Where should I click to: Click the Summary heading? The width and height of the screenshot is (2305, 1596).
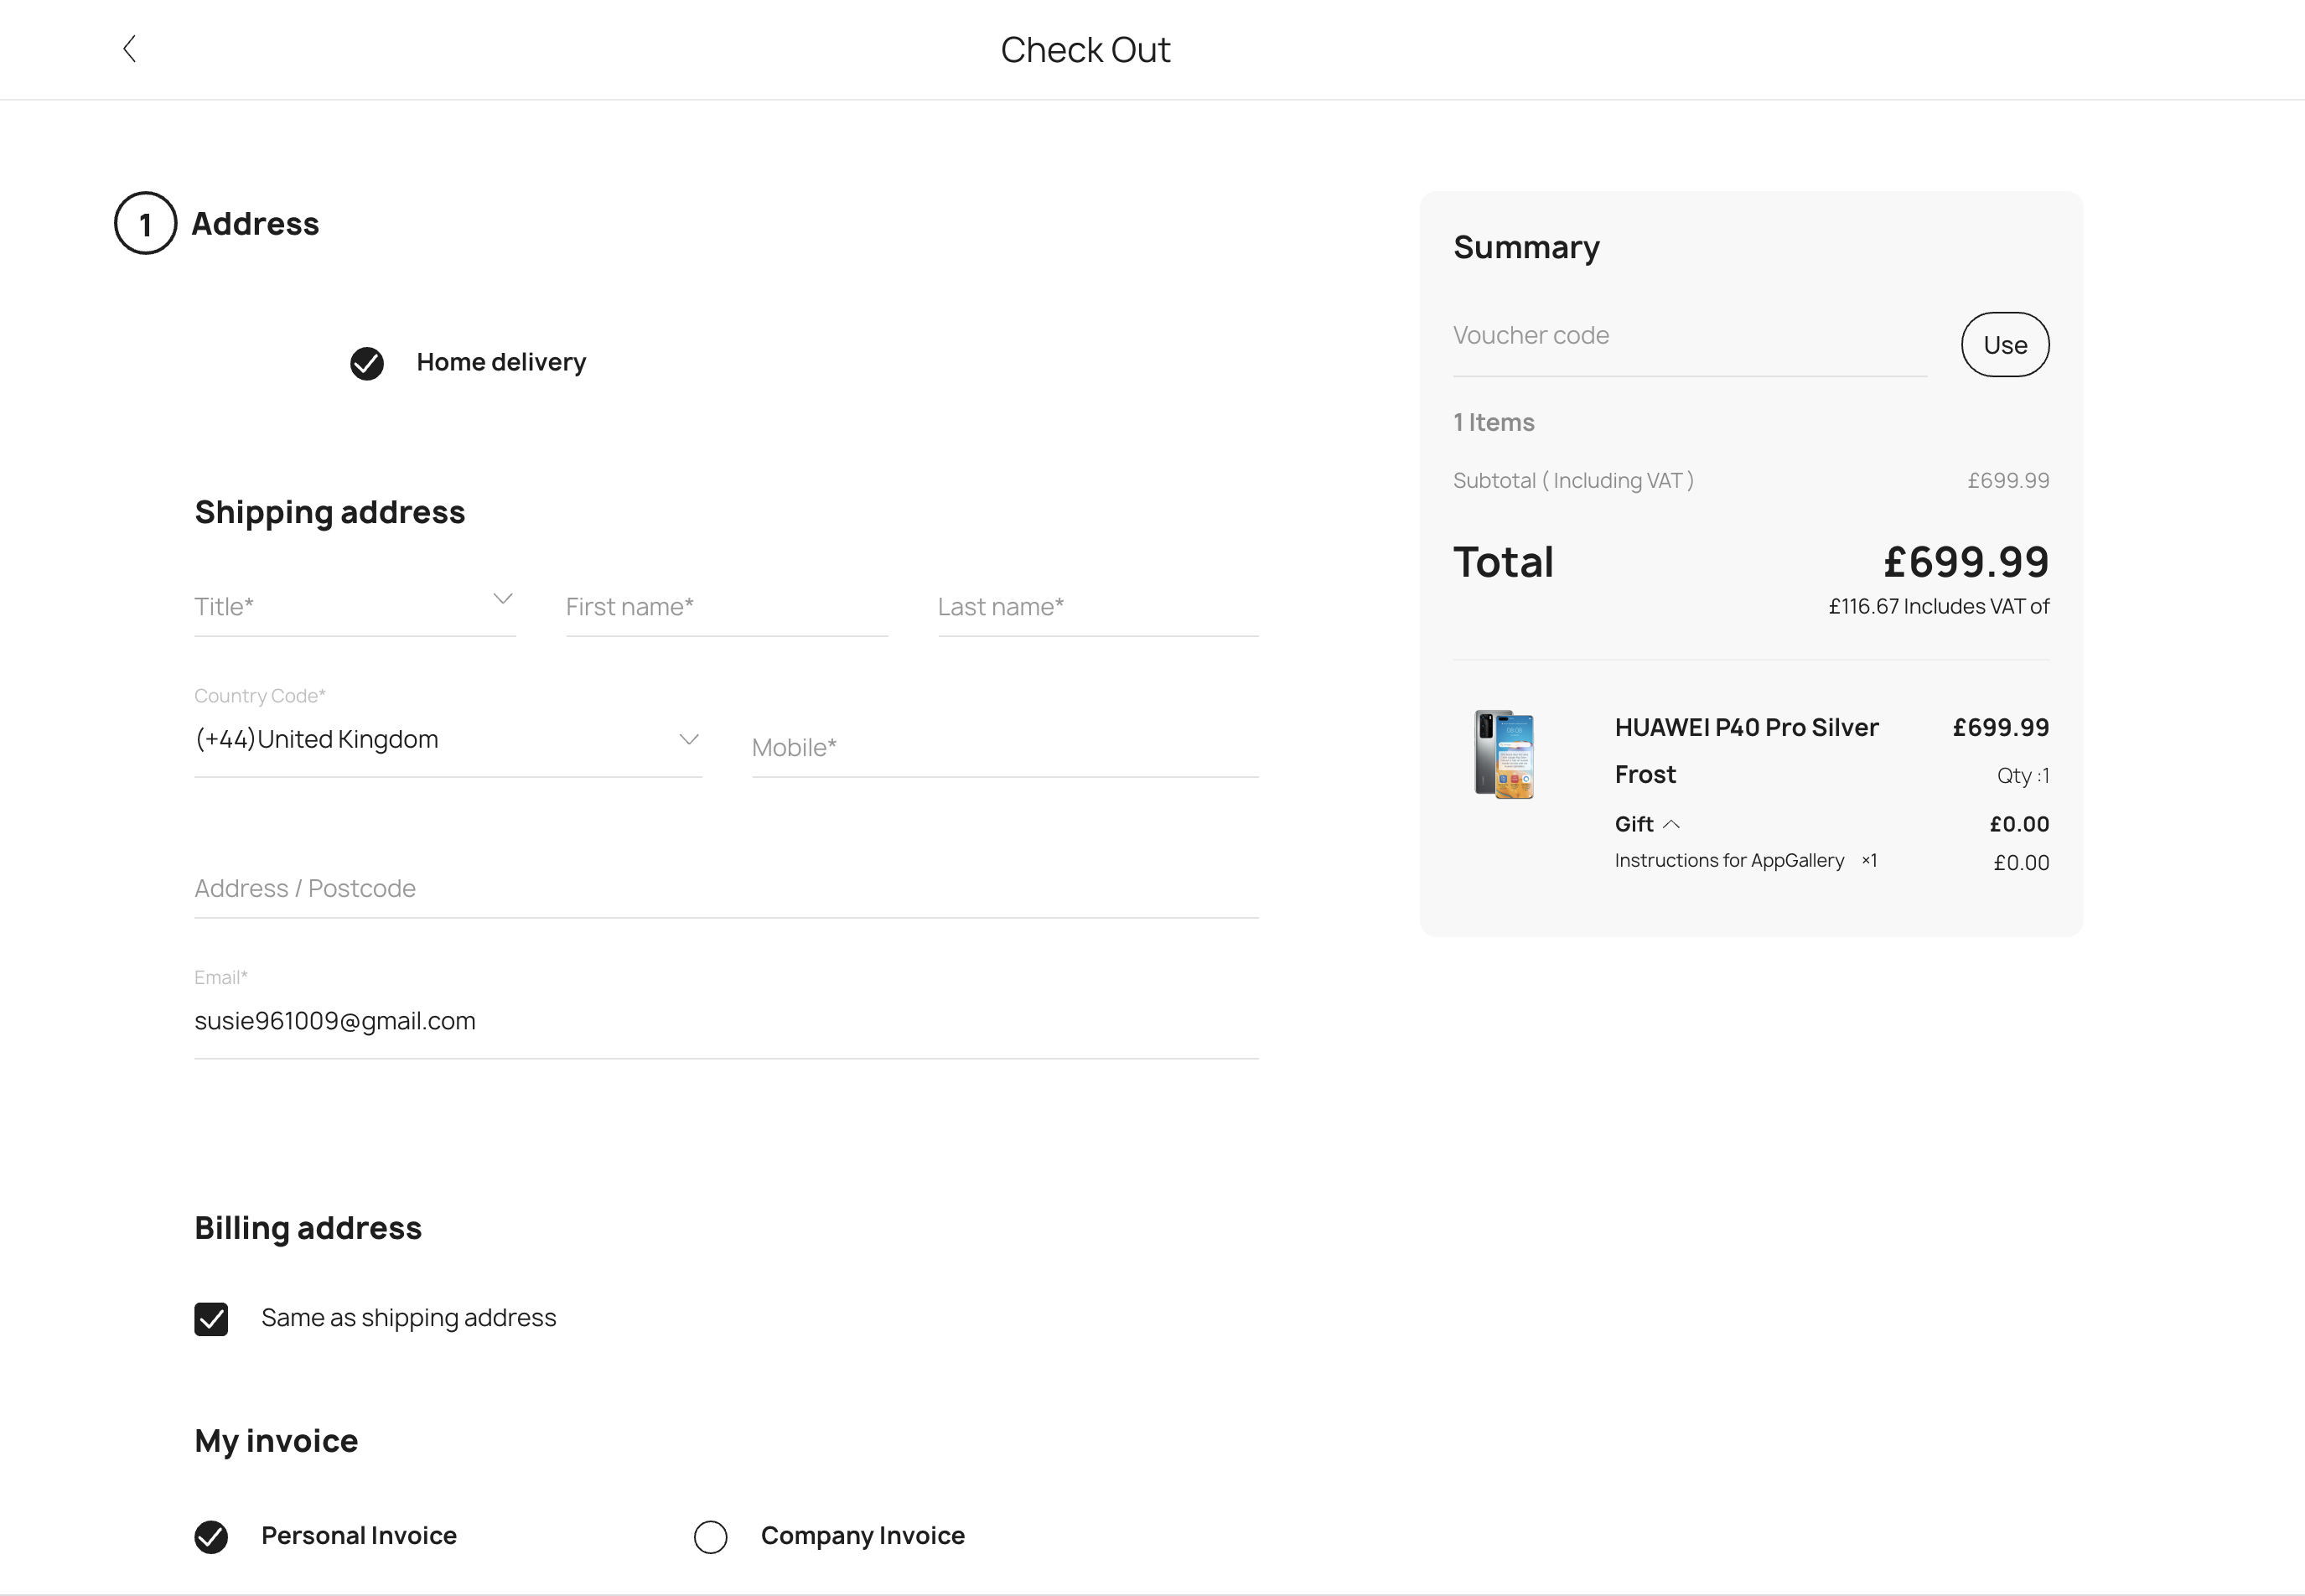pyautogui.click(x=1526, y=248)
